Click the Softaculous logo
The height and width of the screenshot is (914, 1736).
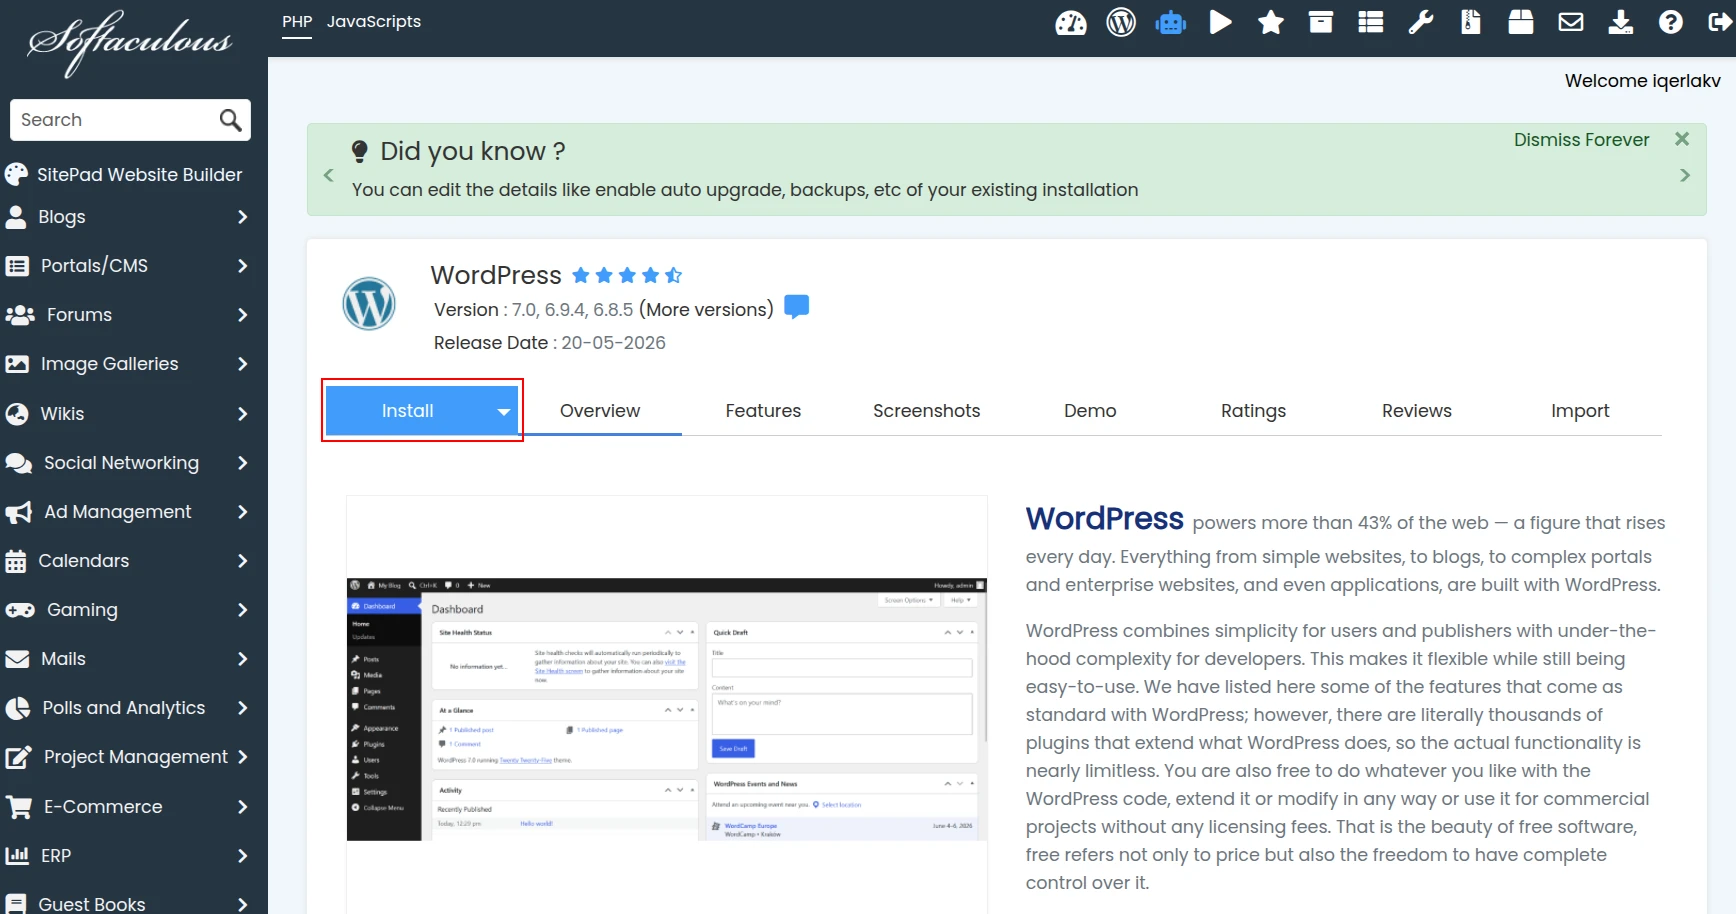click(130, 43)
